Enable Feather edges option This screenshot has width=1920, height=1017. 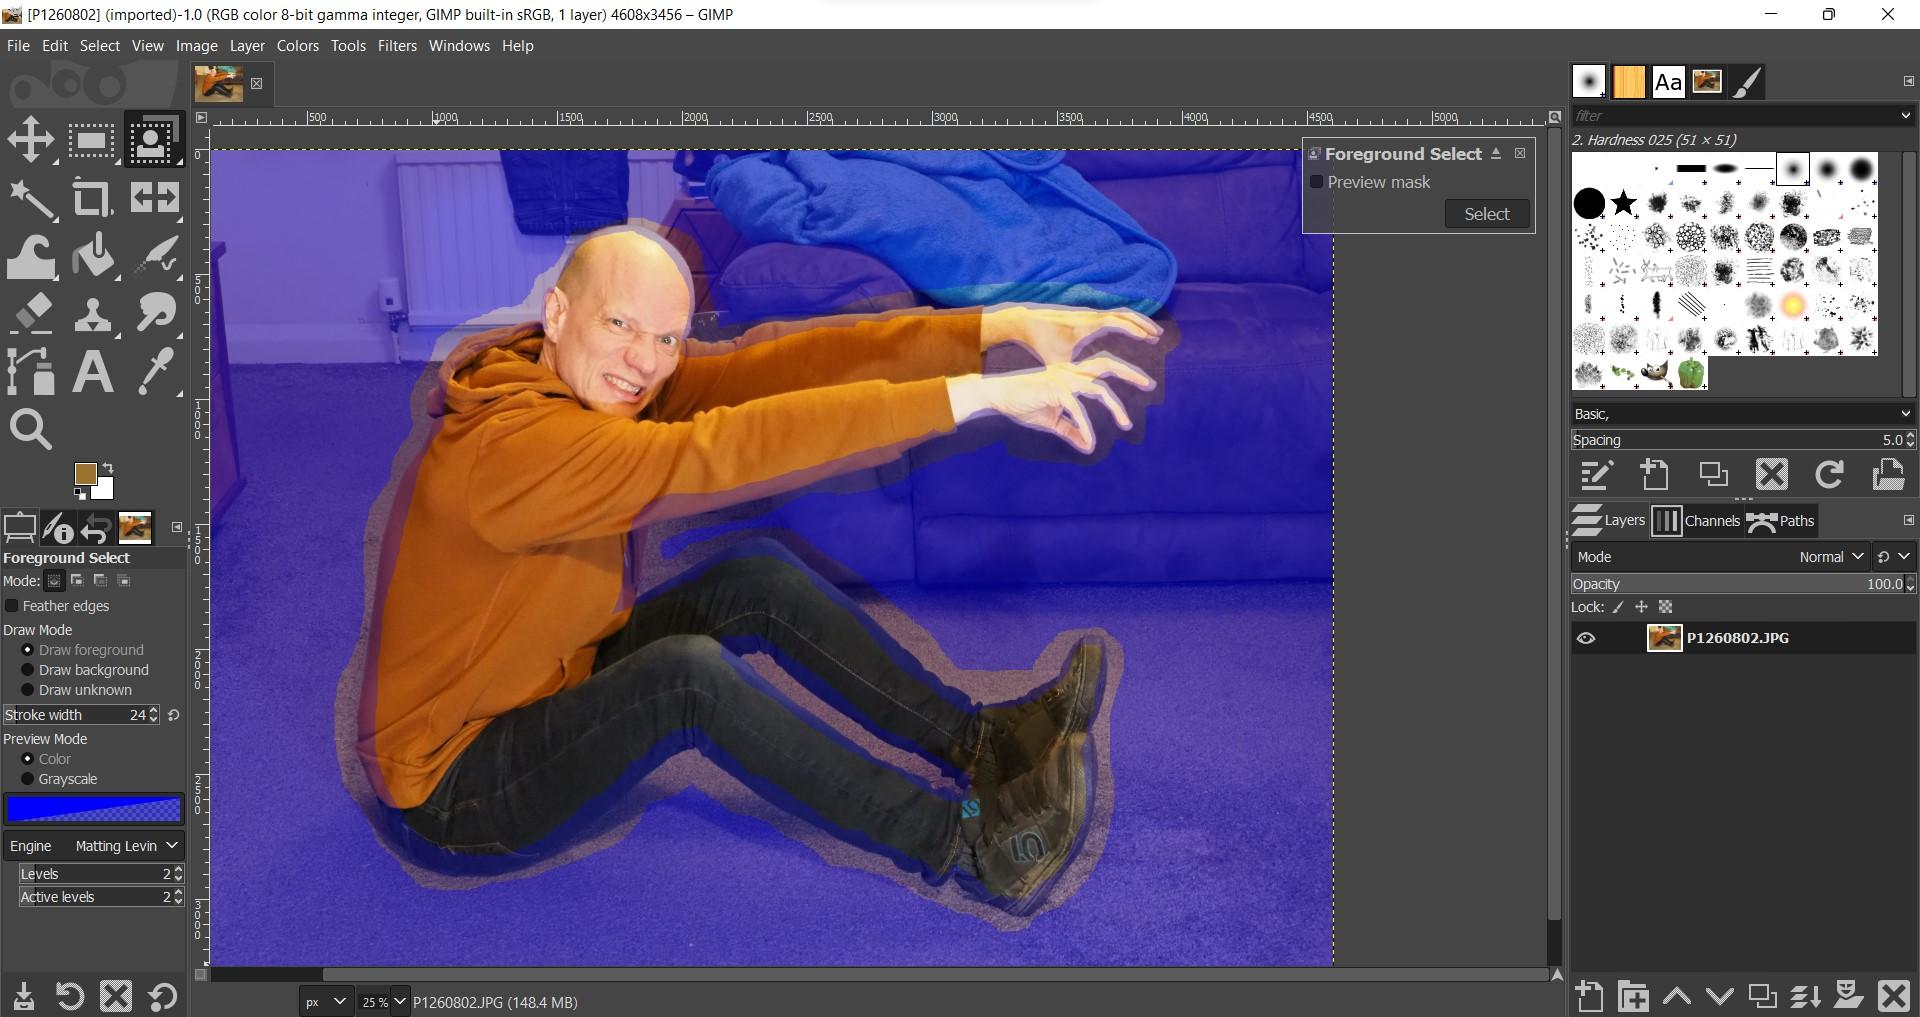(12, 606)
